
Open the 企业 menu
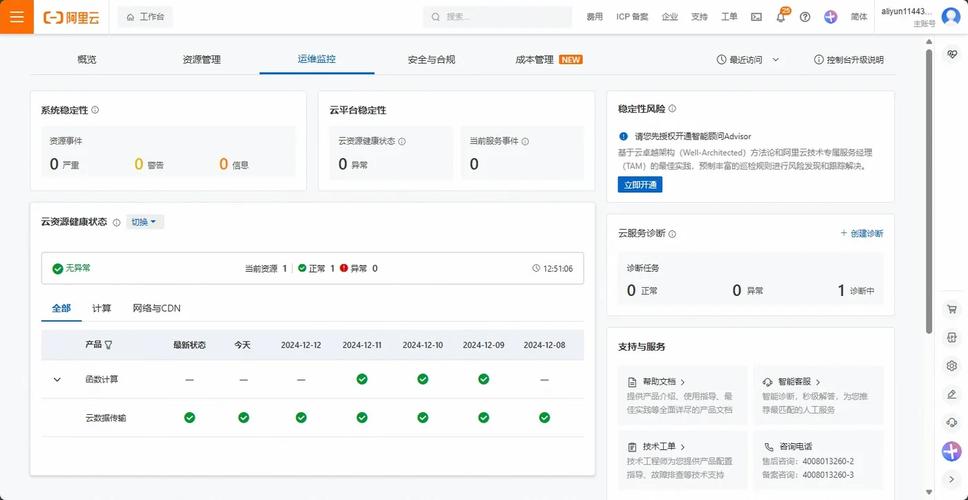coord(670,17)
